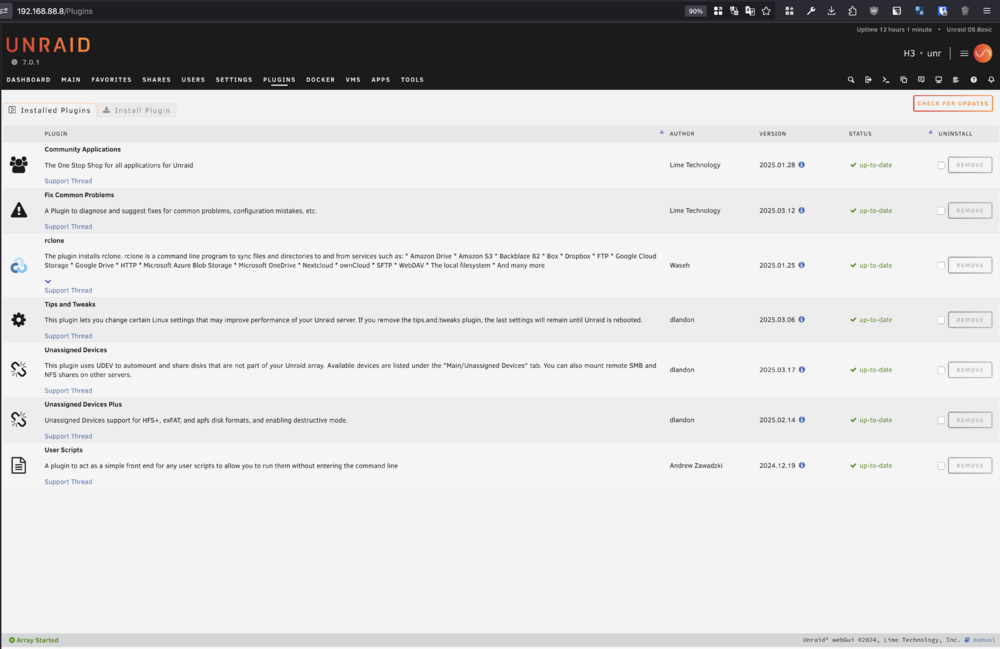Go to the Docker menu item

click(320, 80)
